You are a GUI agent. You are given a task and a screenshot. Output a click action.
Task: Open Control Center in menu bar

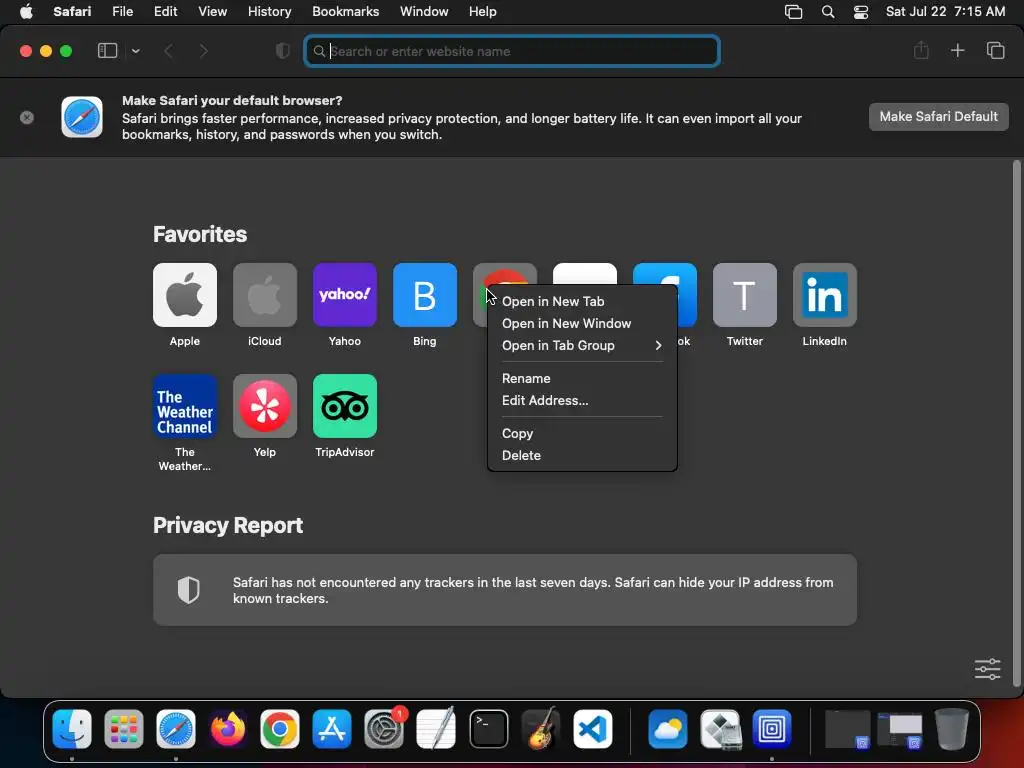[861, 12]
